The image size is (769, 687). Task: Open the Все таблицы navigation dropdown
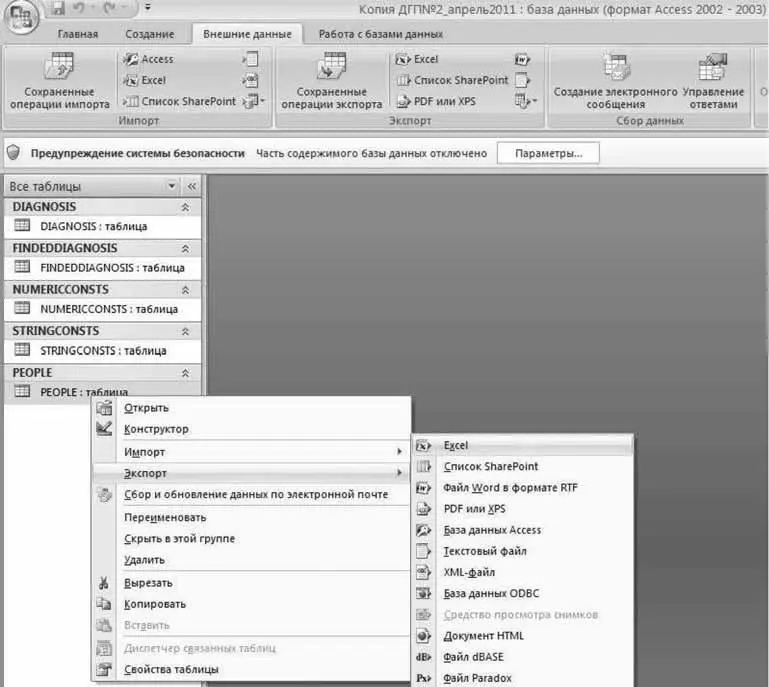[x=171, y=186]
